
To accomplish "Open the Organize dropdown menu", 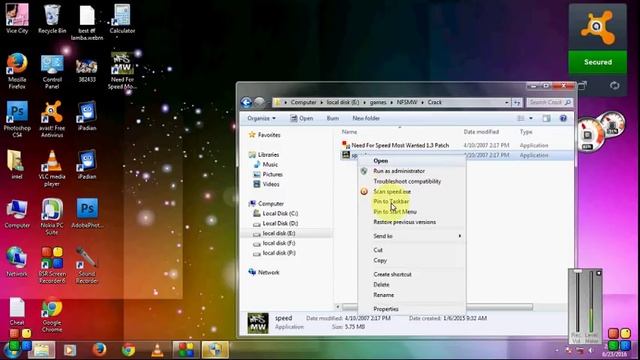I will click(x=261, y=118).
